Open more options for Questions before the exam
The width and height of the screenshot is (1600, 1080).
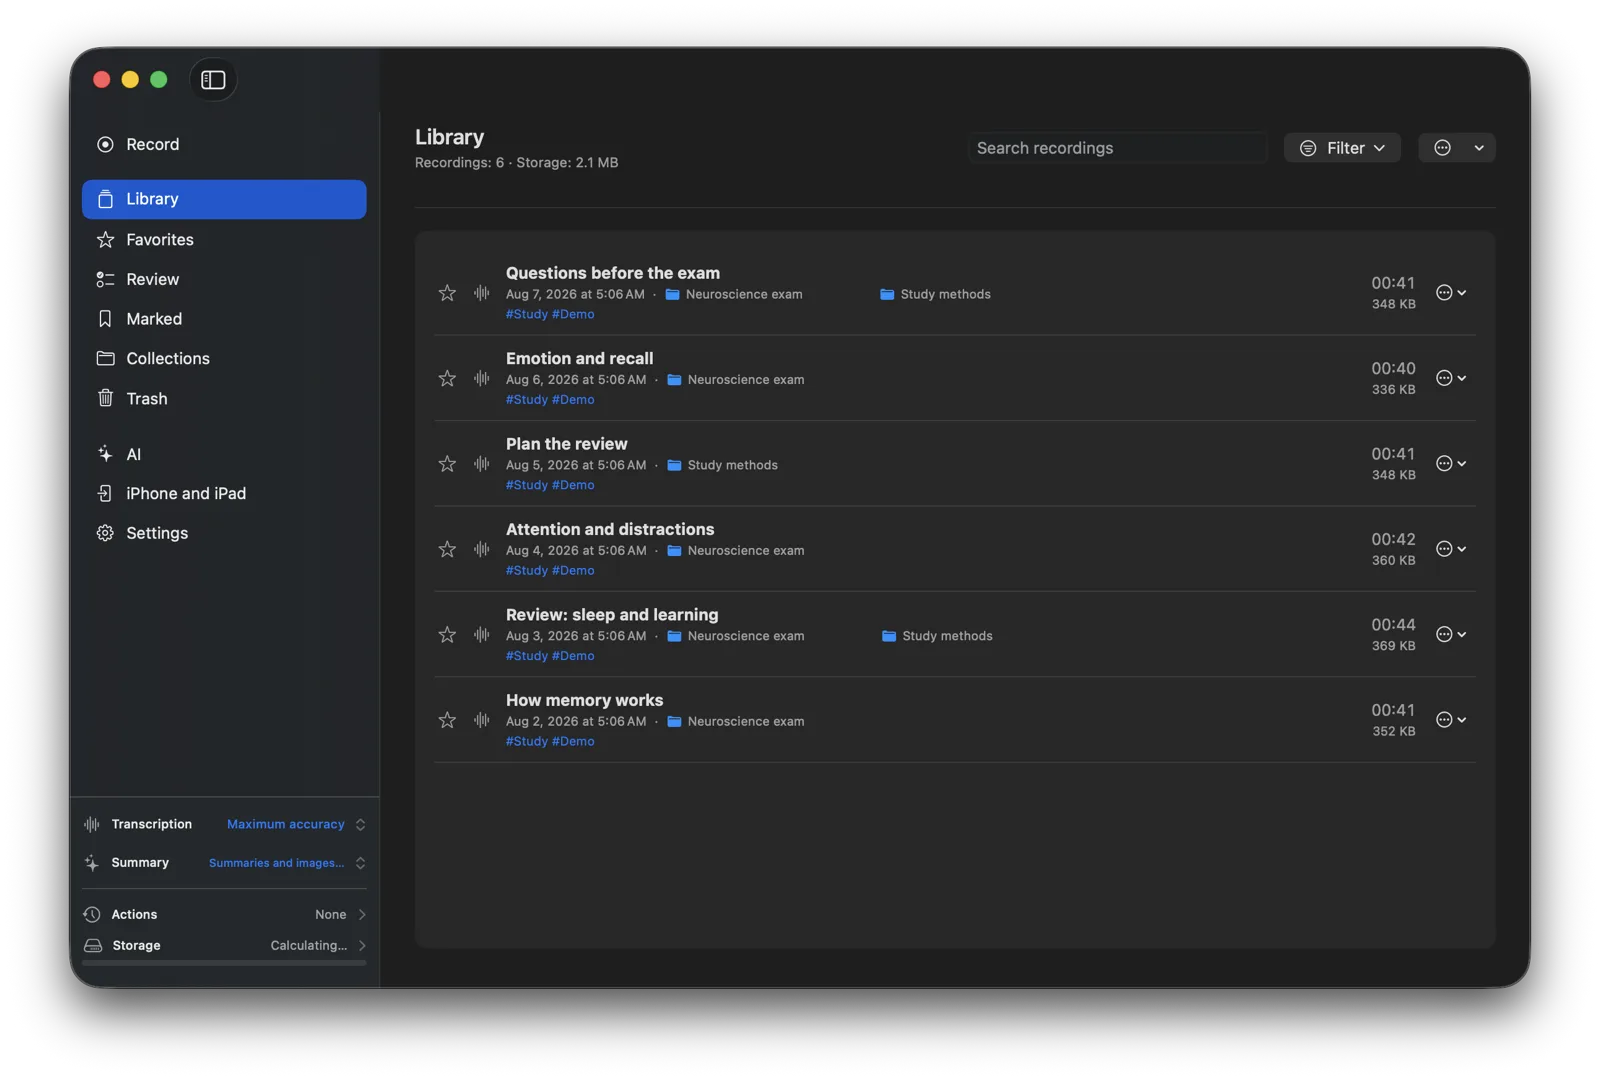pyautogui.click(x=1451, y=293)
